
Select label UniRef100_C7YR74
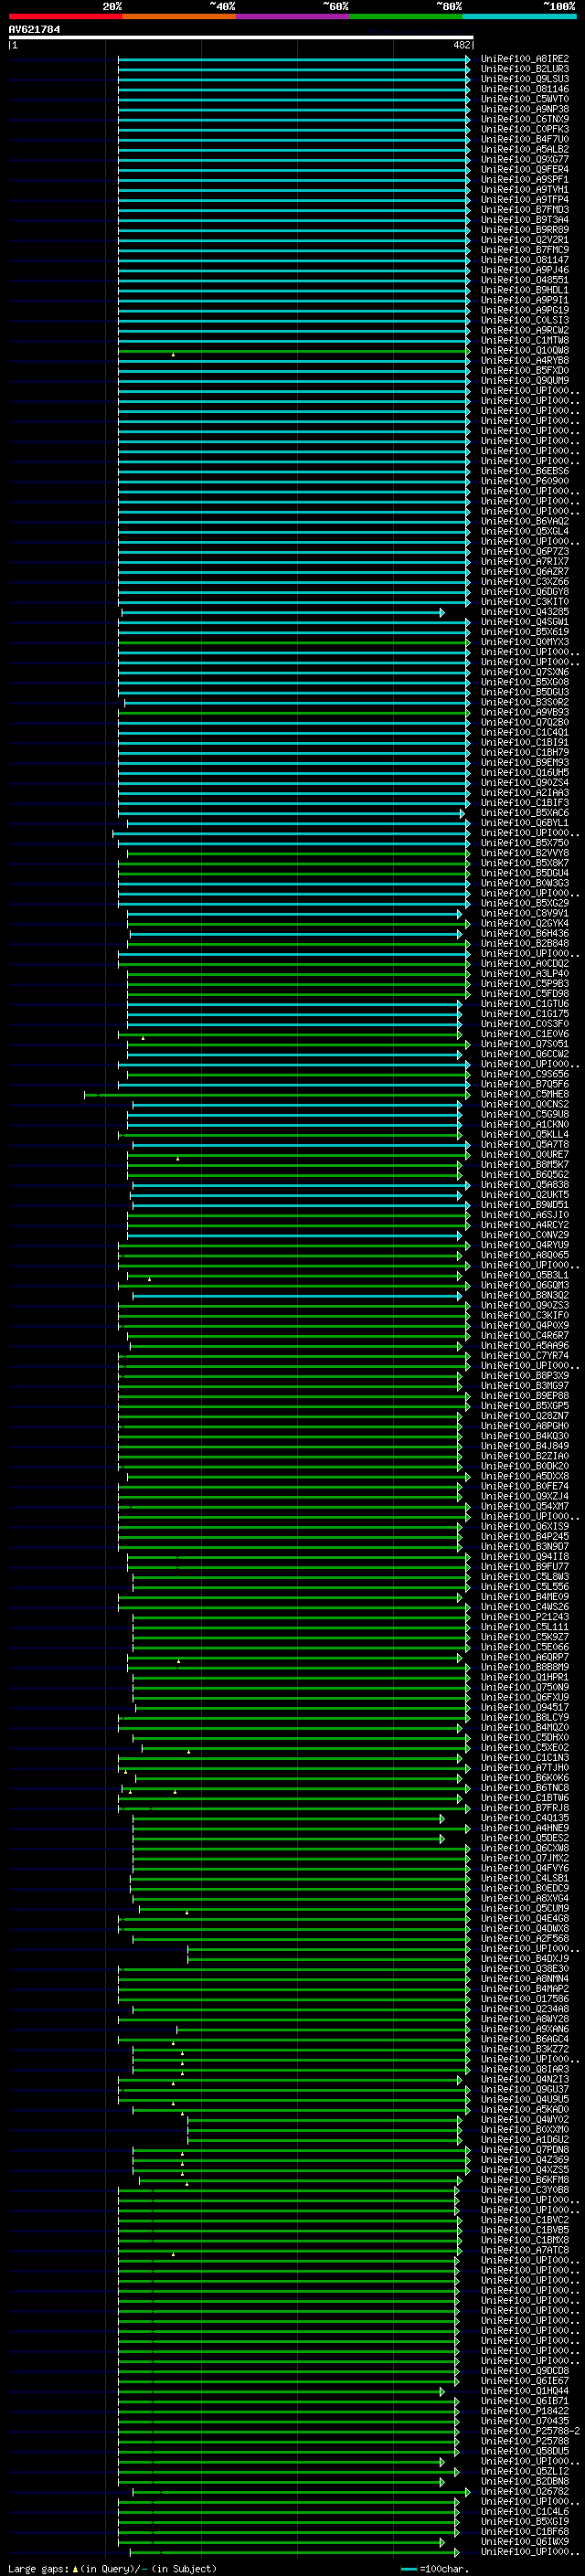pyautogui.click(x=525, y=1356)
